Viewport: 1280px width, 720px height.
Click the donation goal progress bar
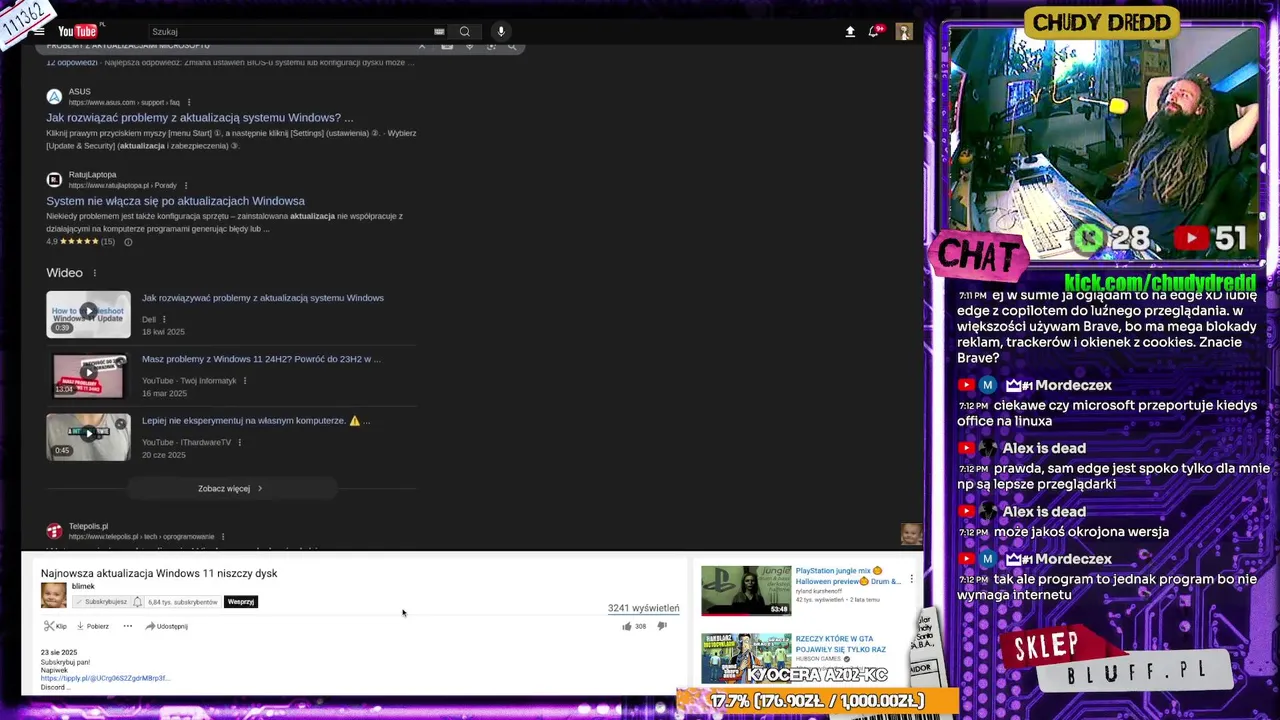point(818,701)
